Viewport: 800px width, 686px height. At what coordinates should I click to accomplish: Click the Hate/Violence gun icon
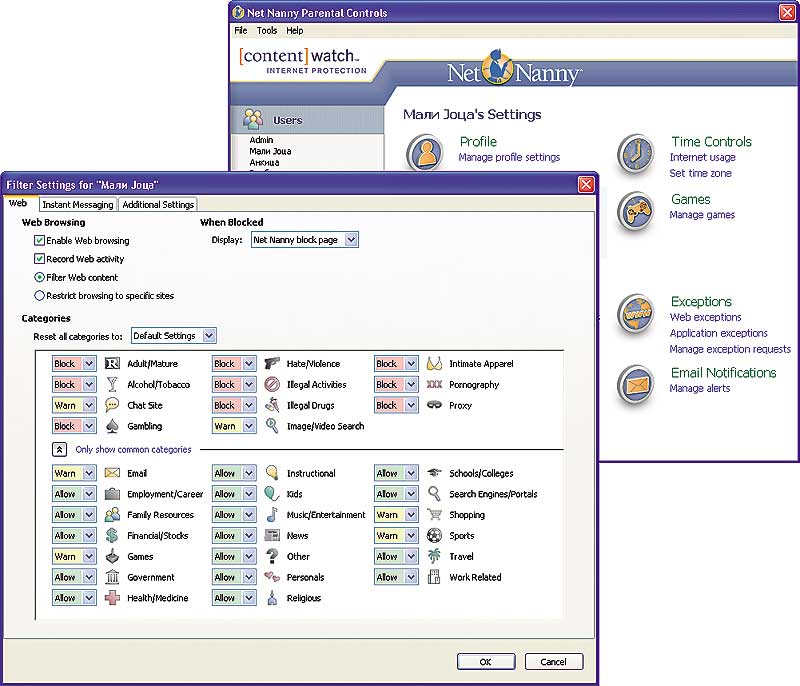(272, 363)
